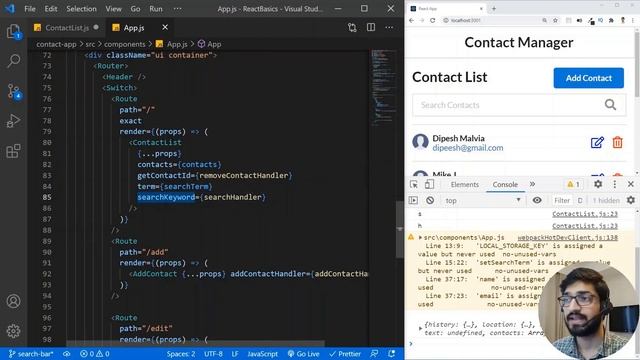The height and width of the screenshot is (360, 640).
Task: Open the Selection menu
Action: pos(81,9)
